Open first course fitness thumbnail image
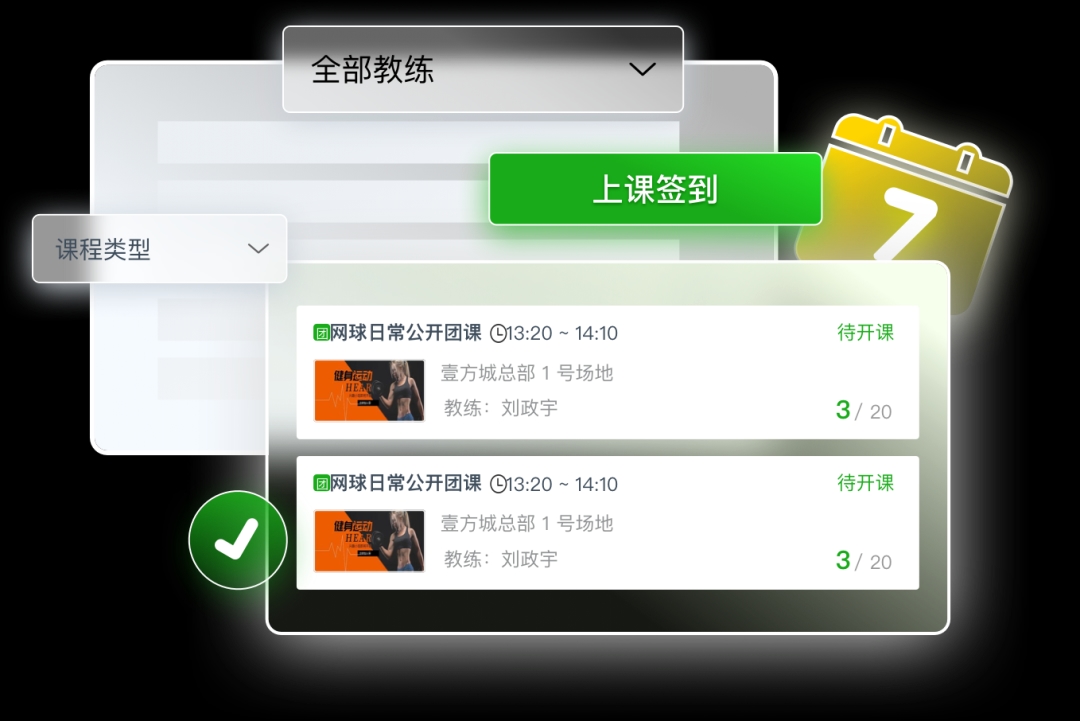 tap(369, 390)
